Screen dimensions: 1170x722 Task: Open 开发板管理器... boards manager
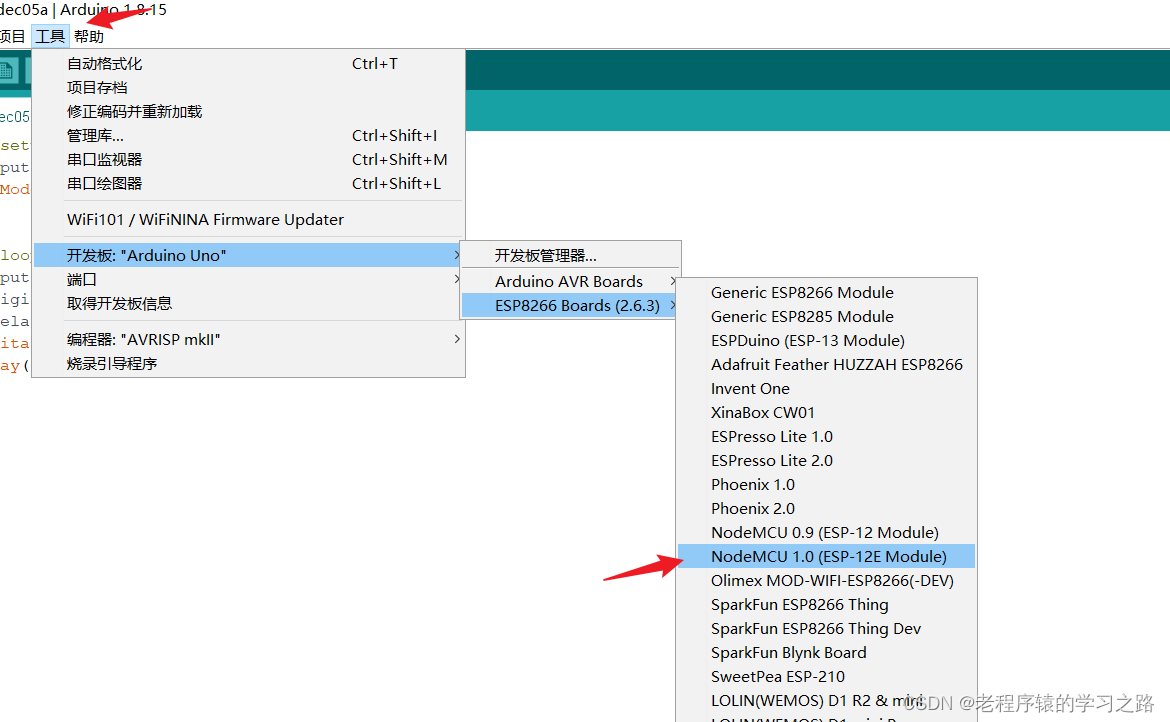(571, 255)
